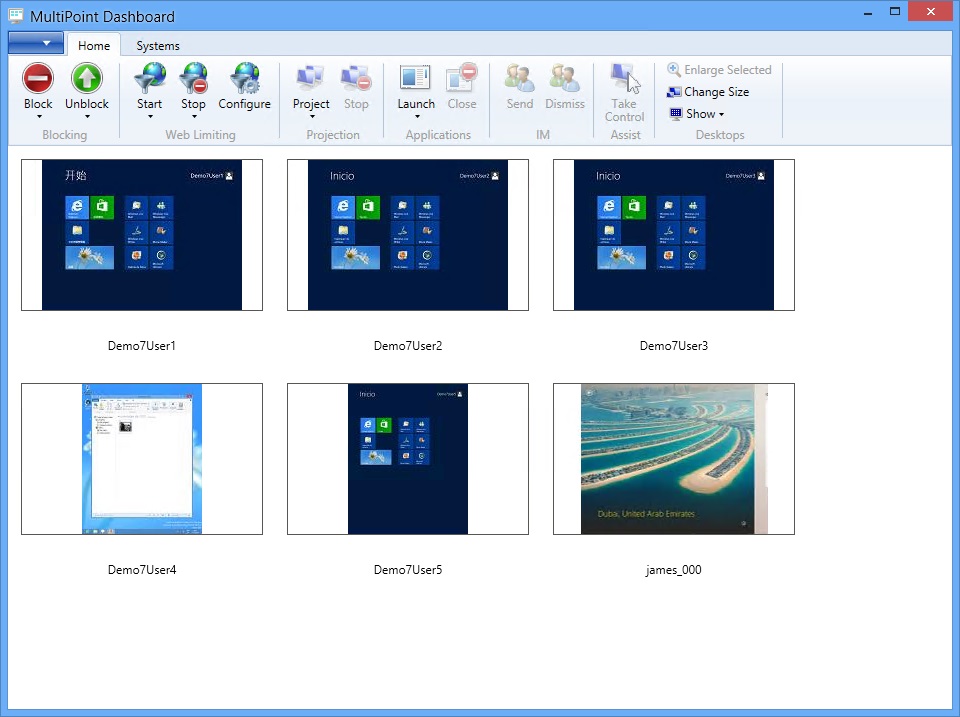Expand the Launch dropdown arrow

pyautogui.click(x=417, y=117)
